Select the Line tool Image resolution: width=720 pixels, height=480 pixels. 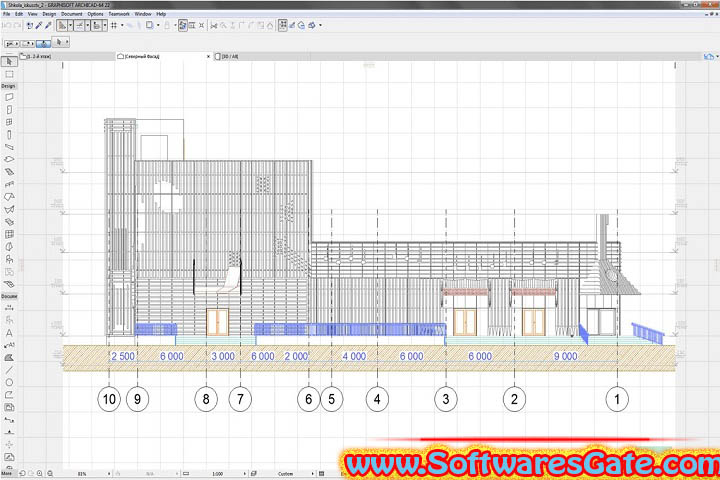pos(9,370)
